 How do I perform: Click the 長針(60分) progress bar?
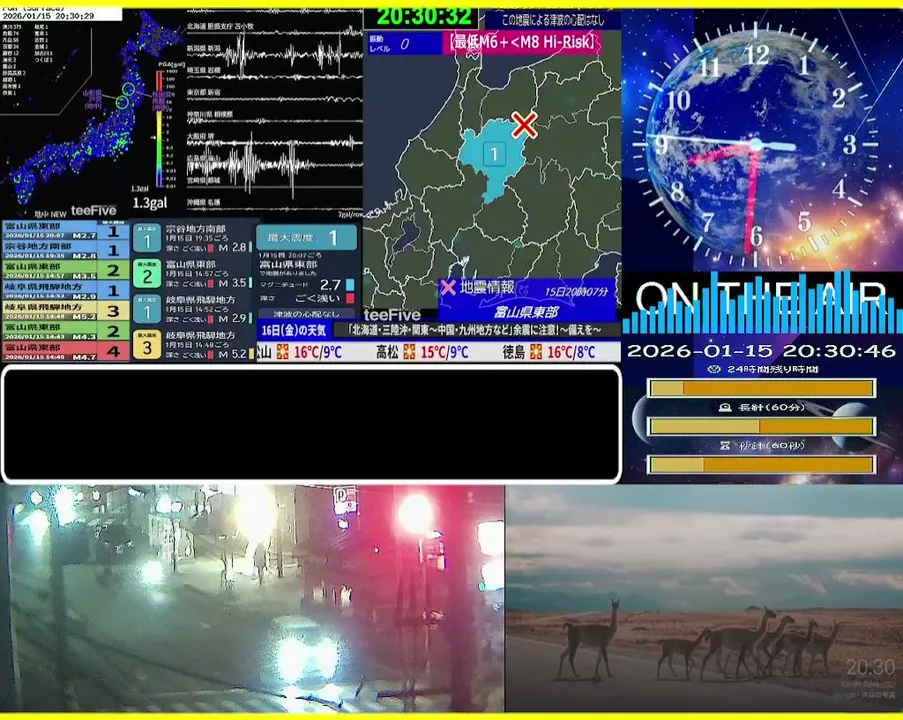click(761, 426)
